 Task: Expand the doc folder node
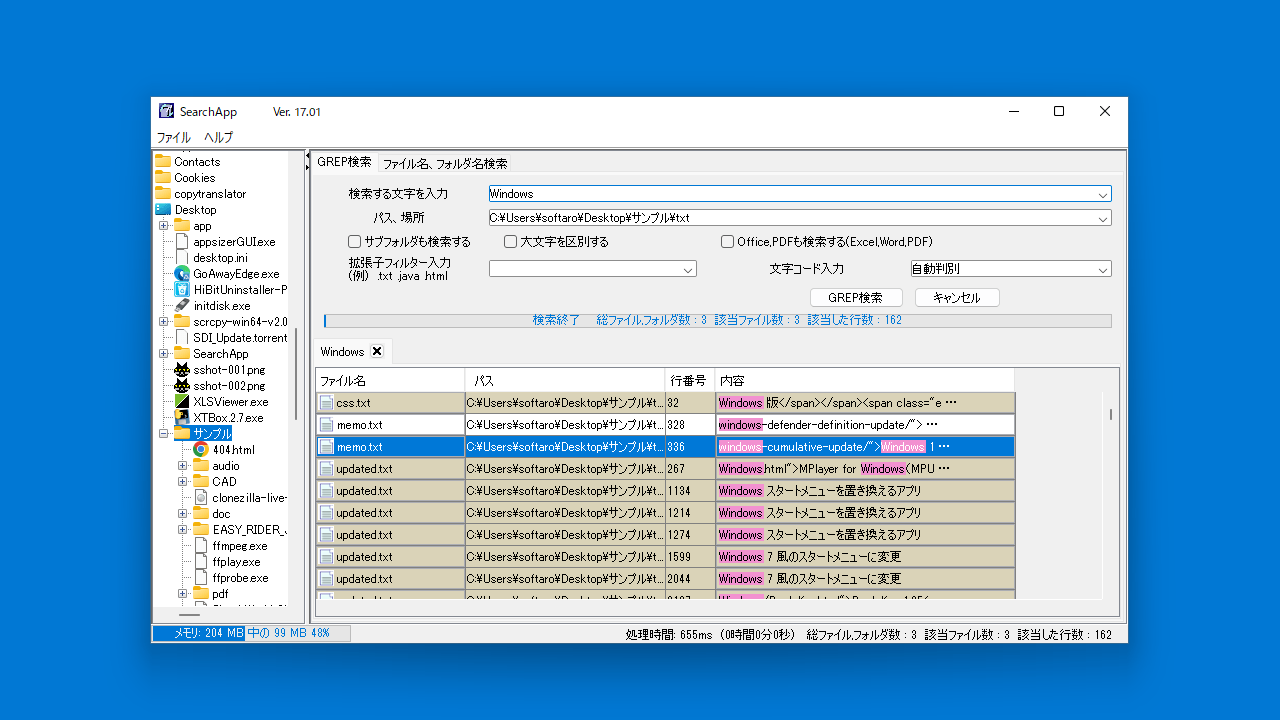[182, 514]
